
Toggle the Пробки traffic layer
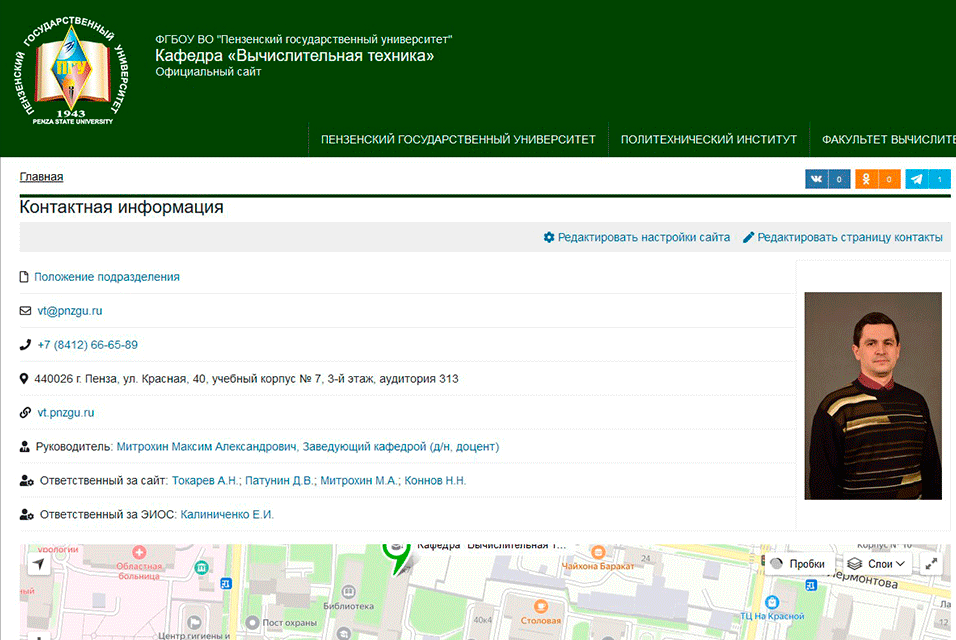pos(799,564)
